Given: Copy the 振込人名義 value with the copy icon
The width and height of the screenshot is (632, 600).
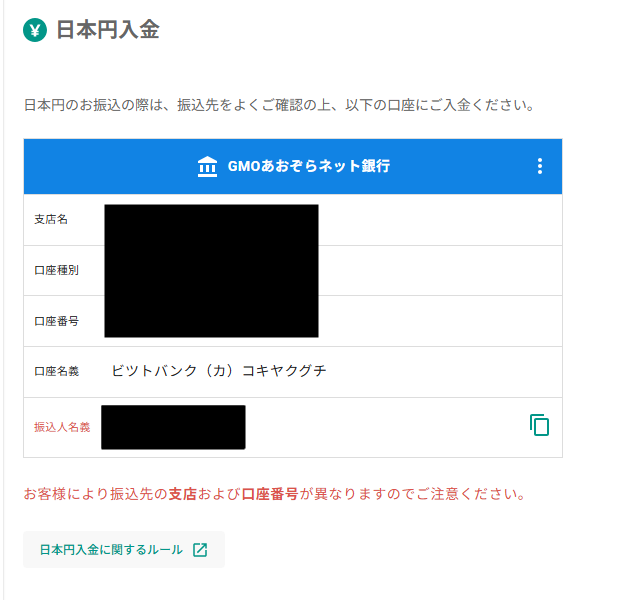Looking at the screenshot, I should [539, 425].
